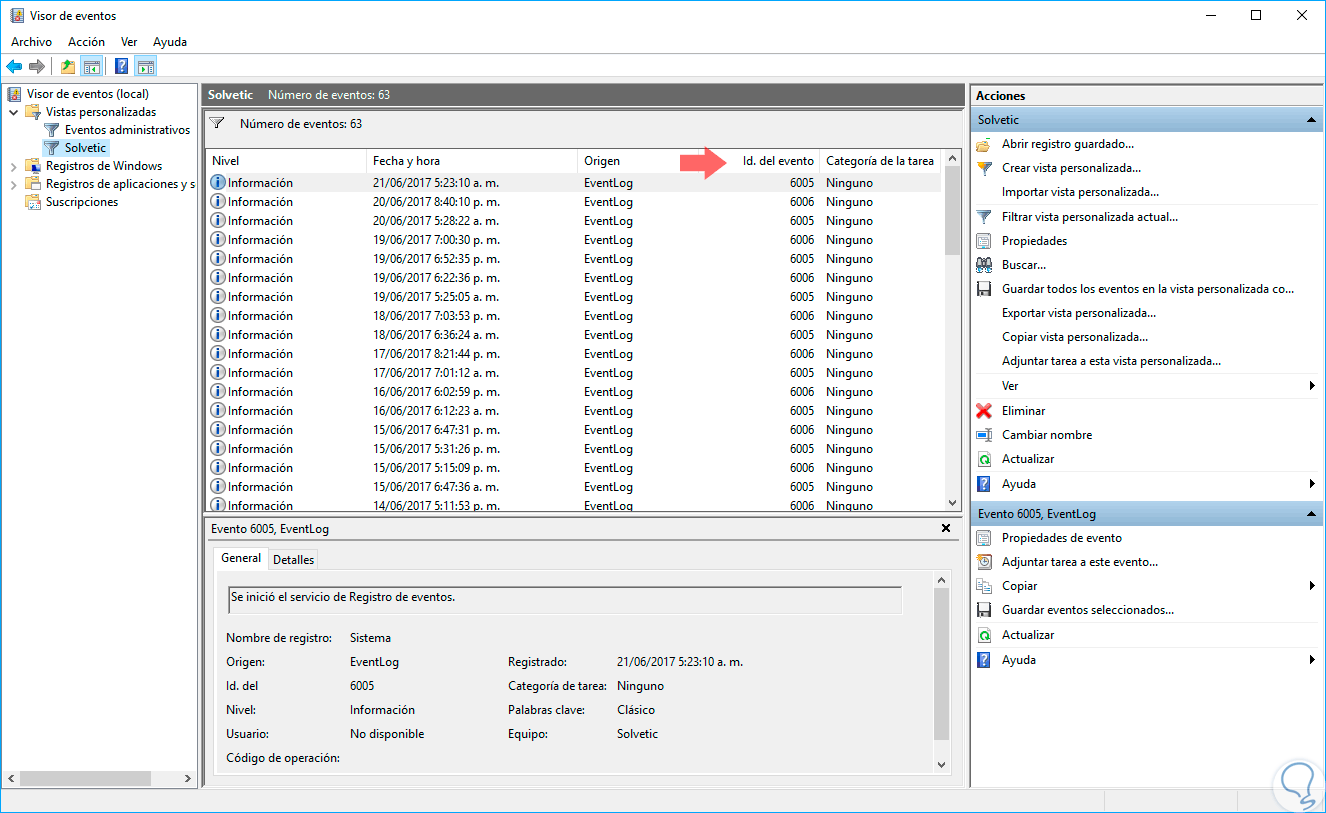Viewport: 1326px width, 813px height.
Task: Click the Guardar eventos seleccionados disk icon
Action: 984,610
